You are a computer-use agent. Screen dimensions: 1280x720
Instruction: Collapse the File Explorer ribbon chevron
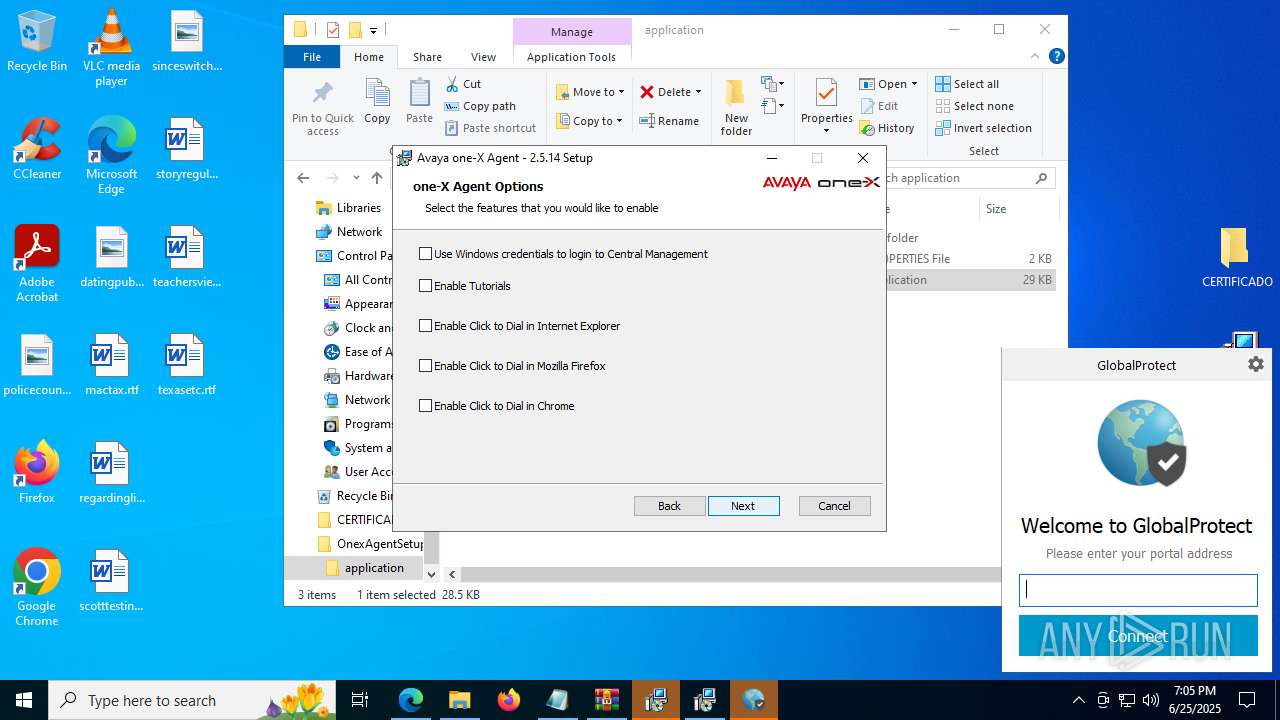(1035, 57)
